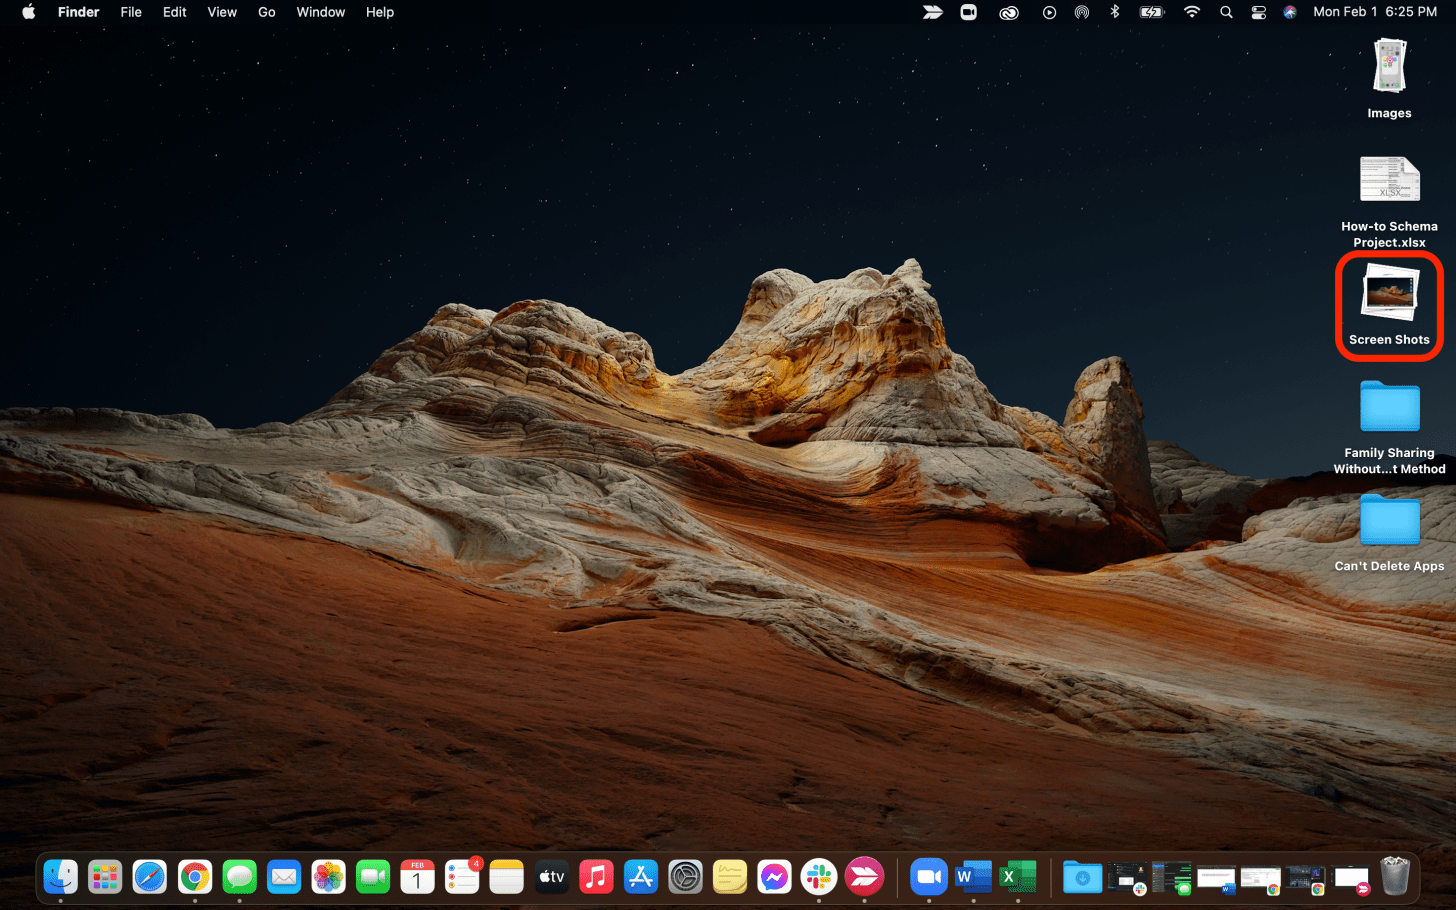Open Messages from the Dock
1456x910 pixels.
click(239, 877)
